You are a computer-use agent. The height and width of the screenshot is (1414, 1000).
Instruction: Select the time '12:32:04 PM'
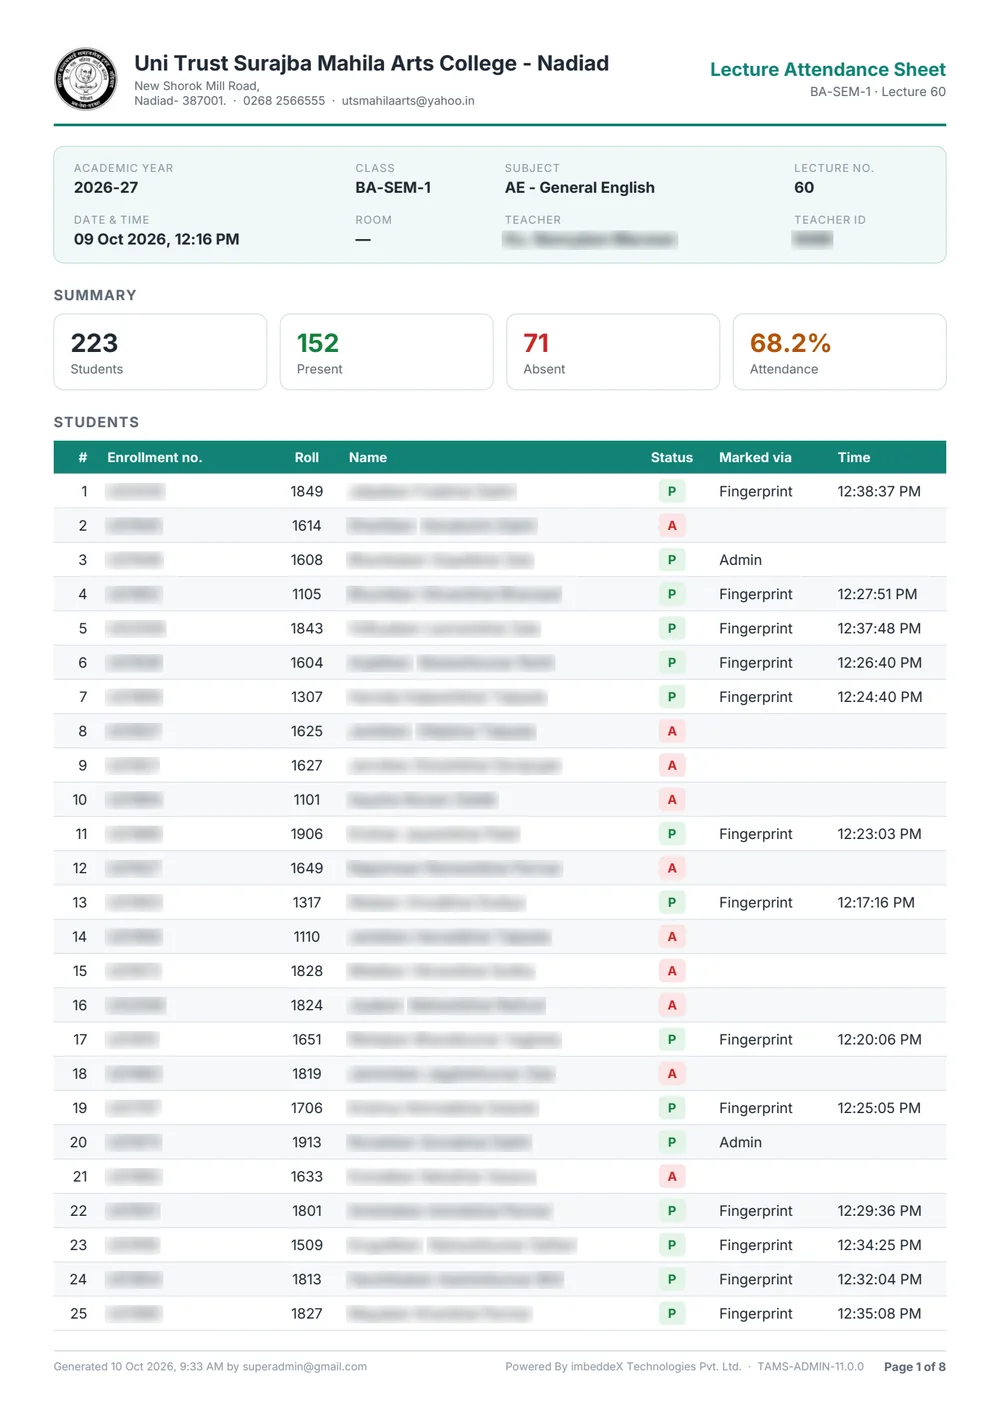pos(880,1279)
